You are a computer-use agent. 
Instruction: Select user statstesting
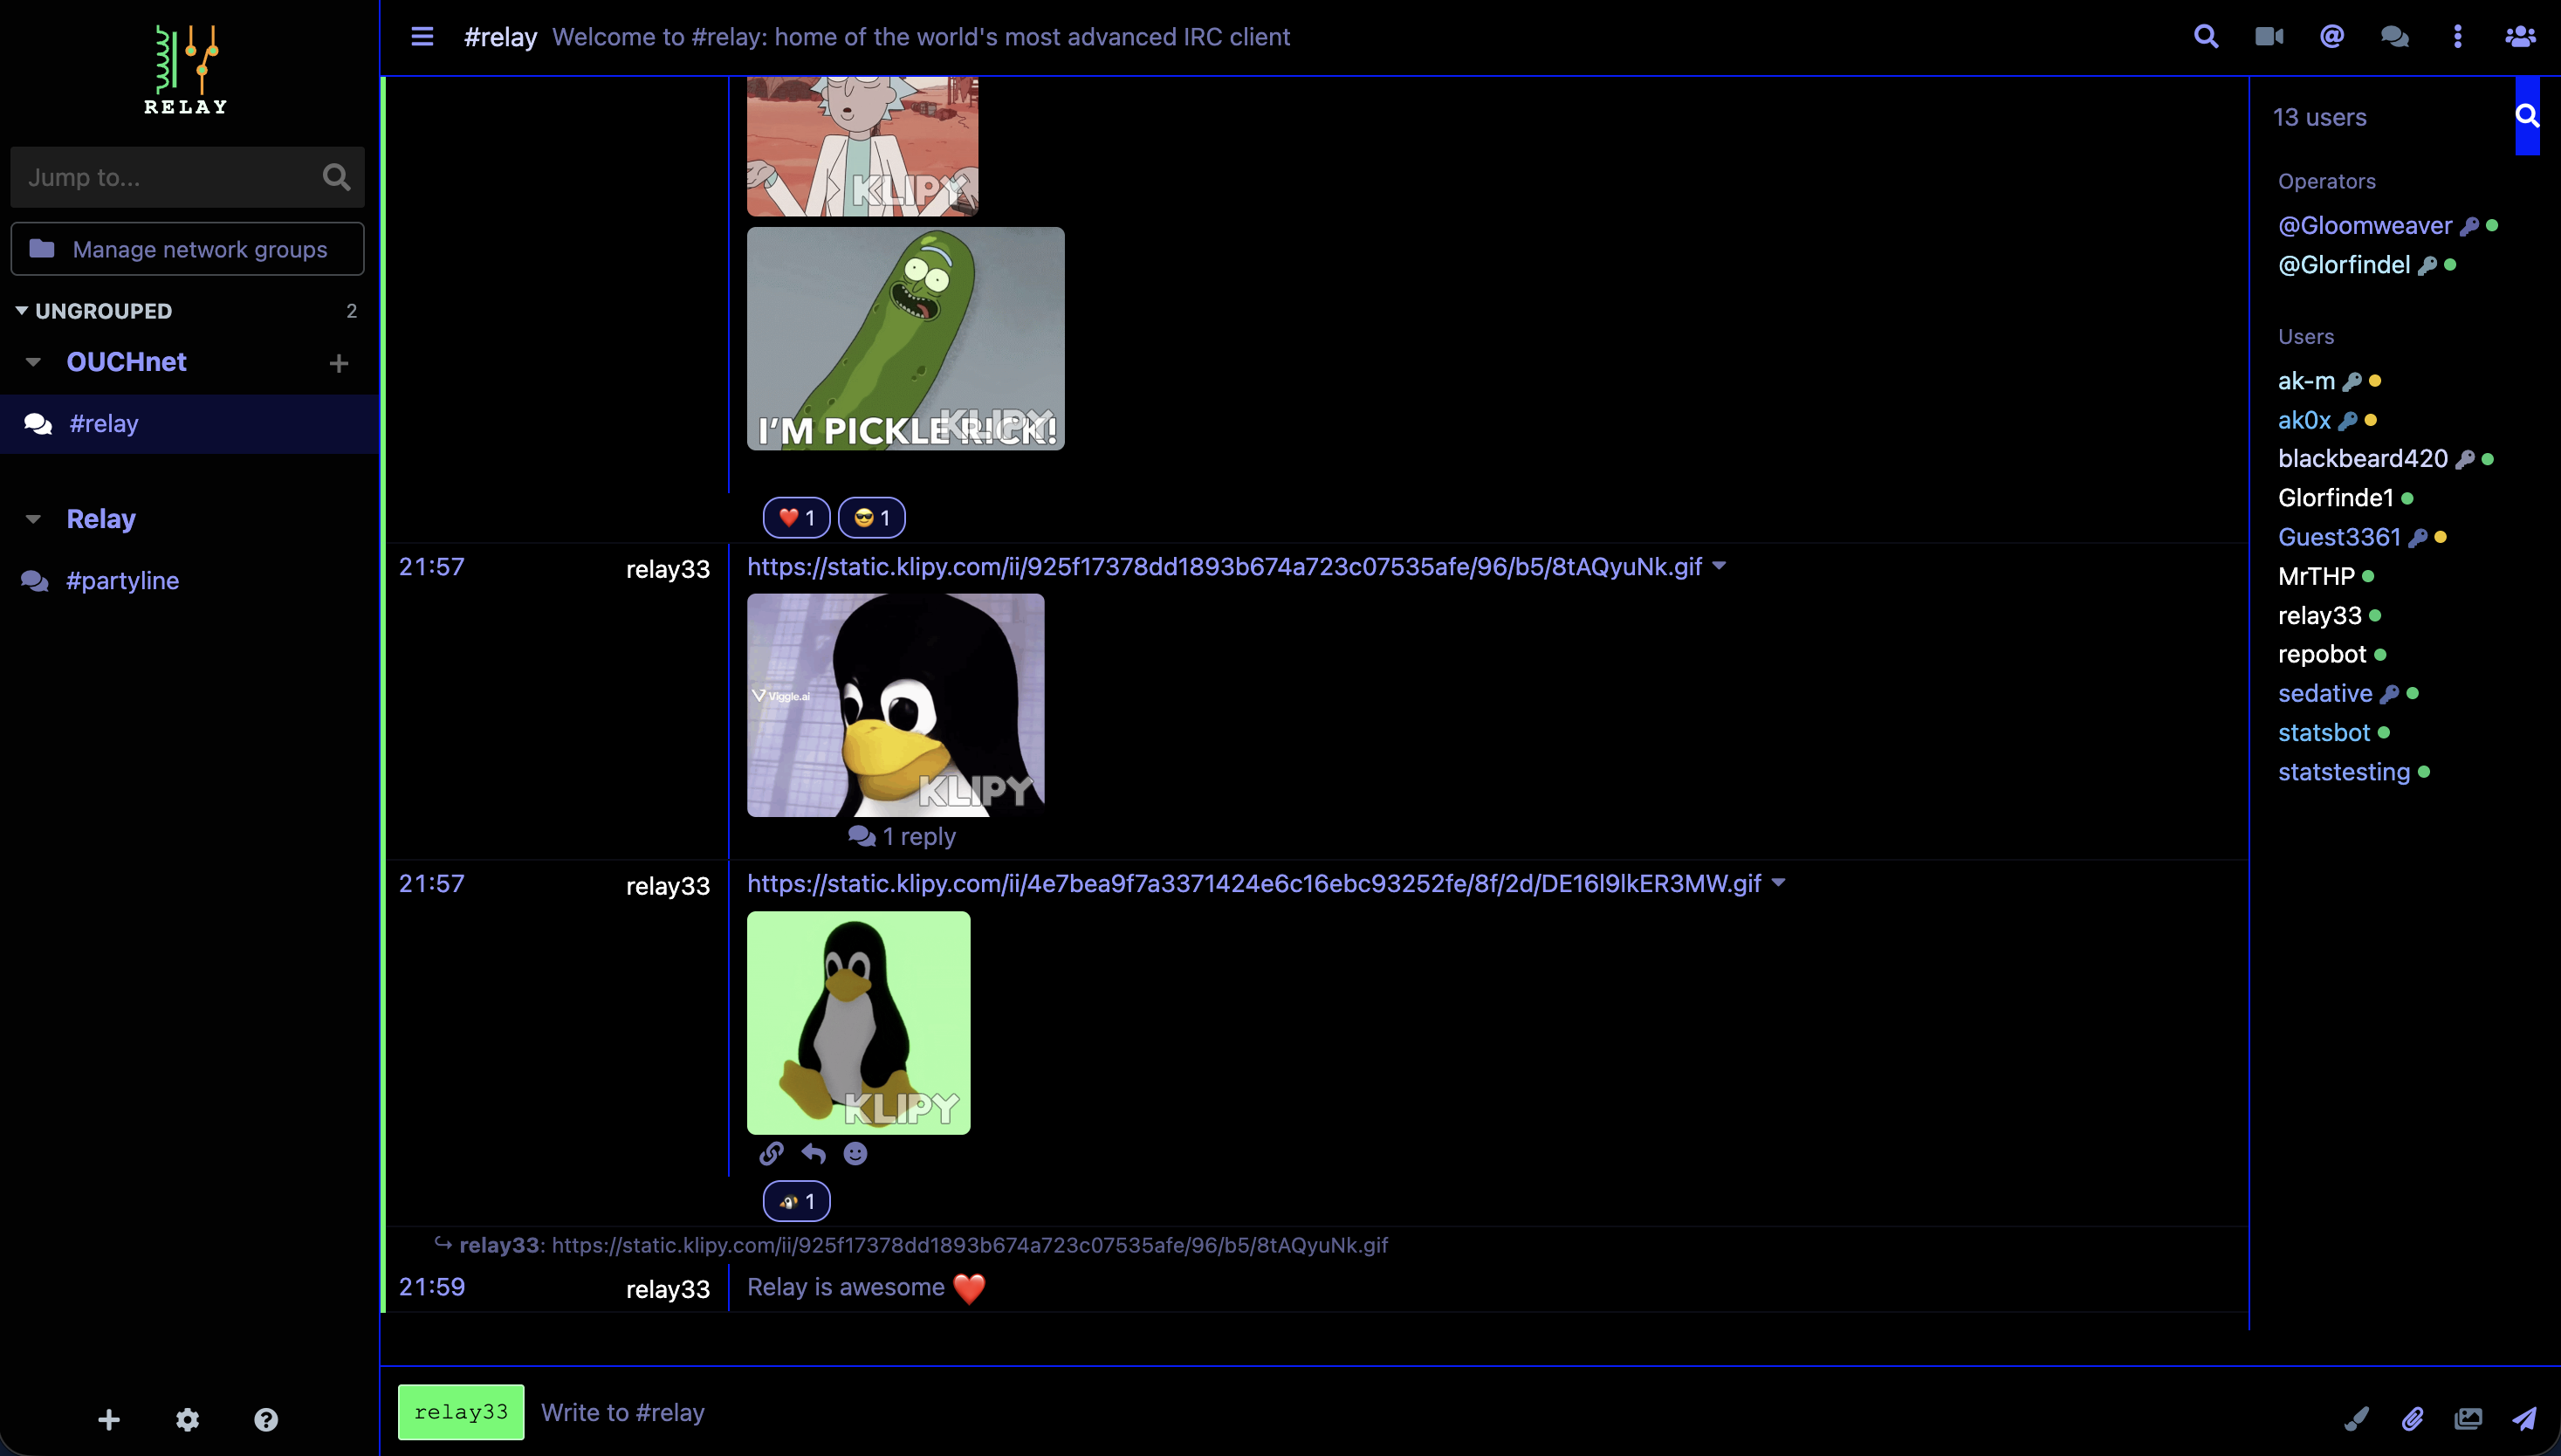click(2344, 772)
